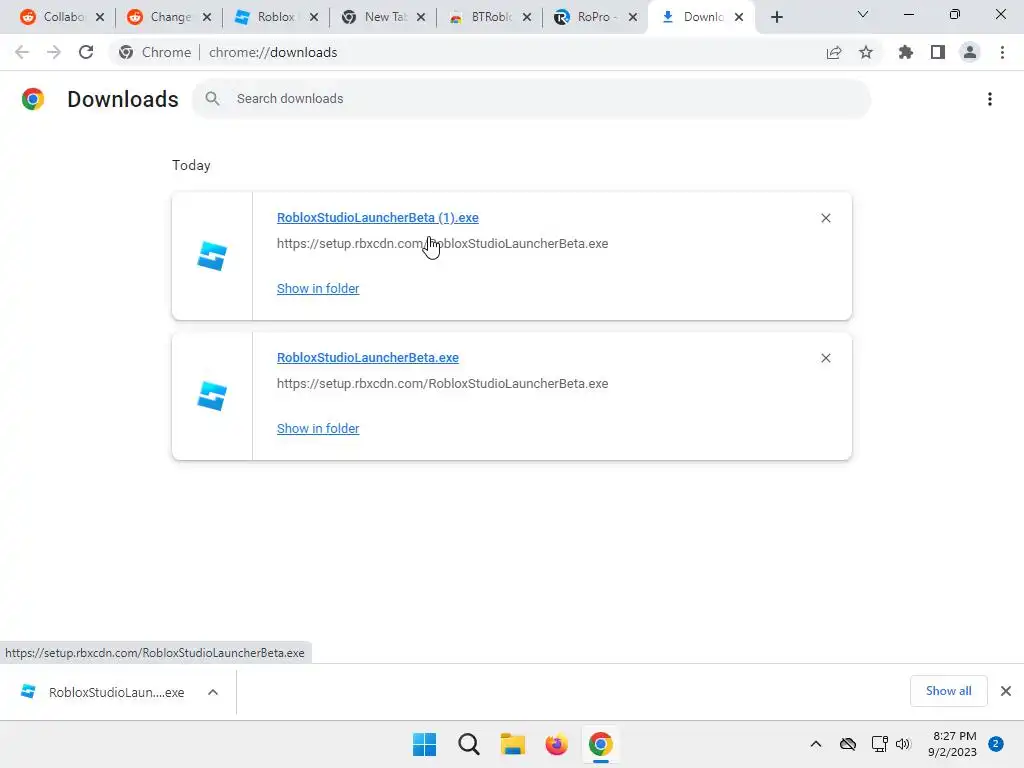The width and height of the screenshot is (1024, 768).
Task: Close the Collabo tab
Action: [100, 17]
